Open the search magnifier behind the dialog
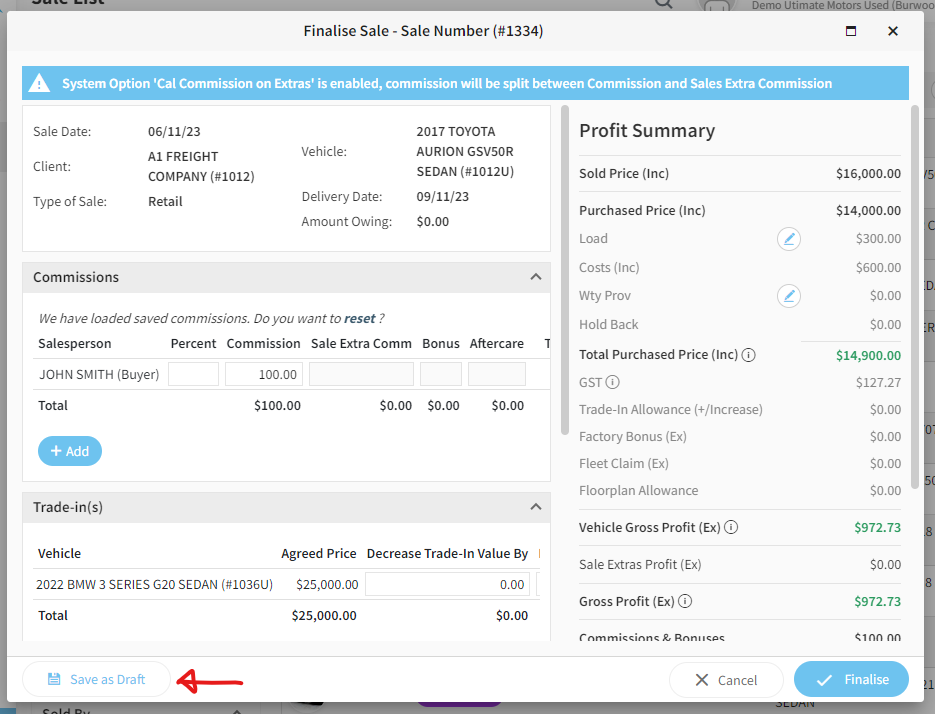Viewport: 935px width, 714px height. click(x=663, y=5)
